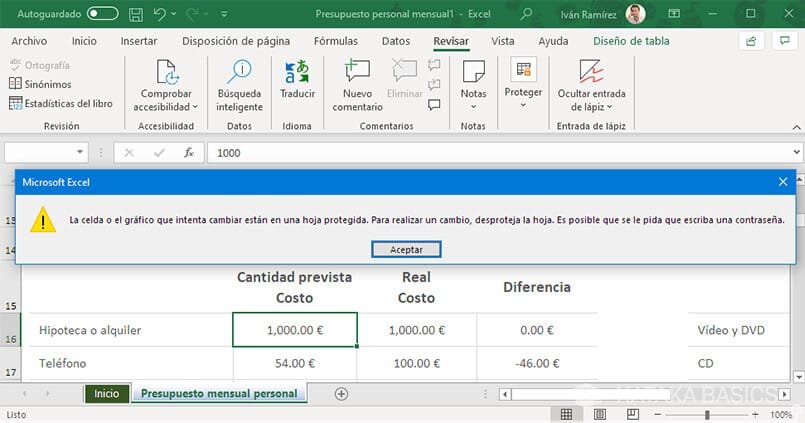Select the -46.00 € difference cell
This screenshot has height=423, width=805.
point(537,363)
